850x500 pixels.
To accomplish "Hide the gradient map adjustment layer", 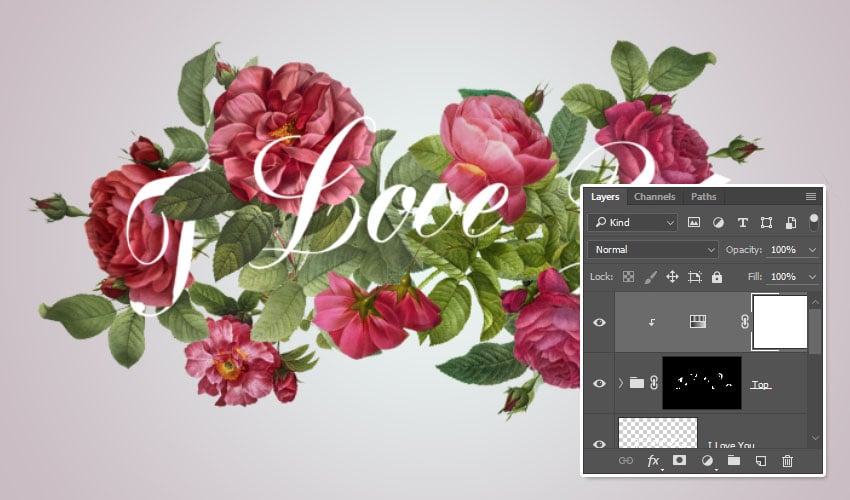I will pyautogui.click(x=599, y=322).
